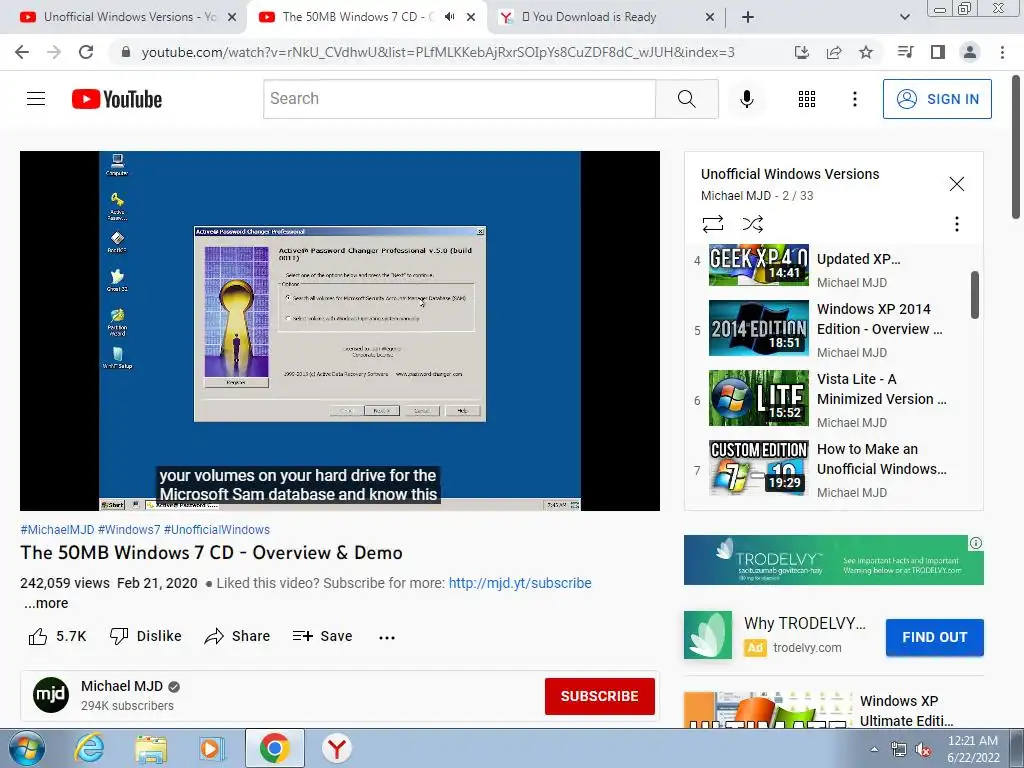
Task: Open the YouTube hamburger guide menu
Action: coord(36,99)
